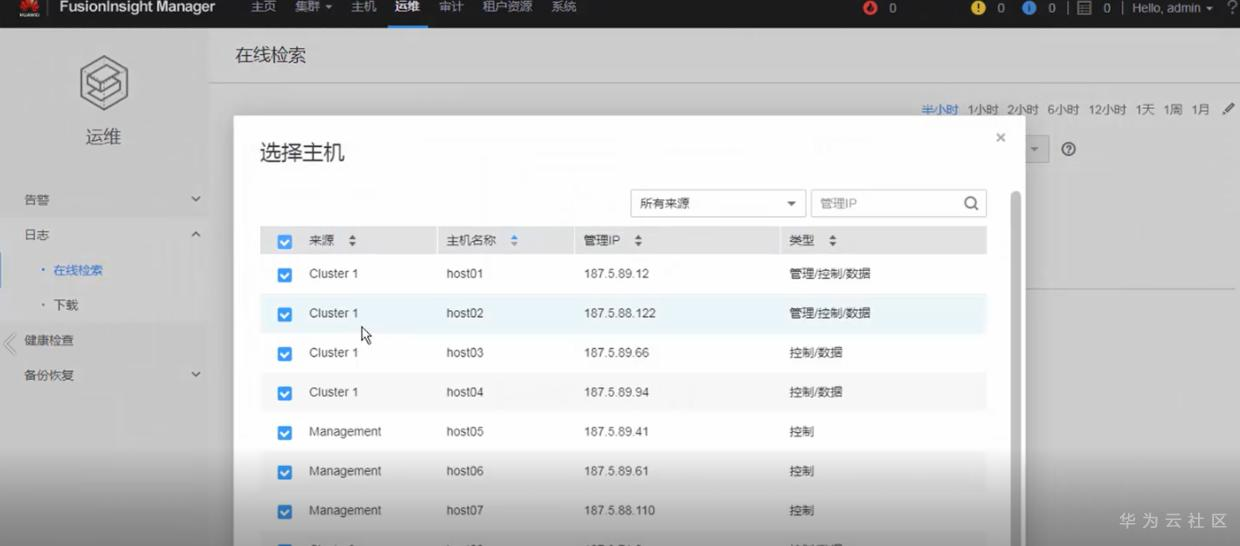The image size is (1240, 546).
Task: Open the Hello, admin user dropdown
Action: (x=1172, y=8)
